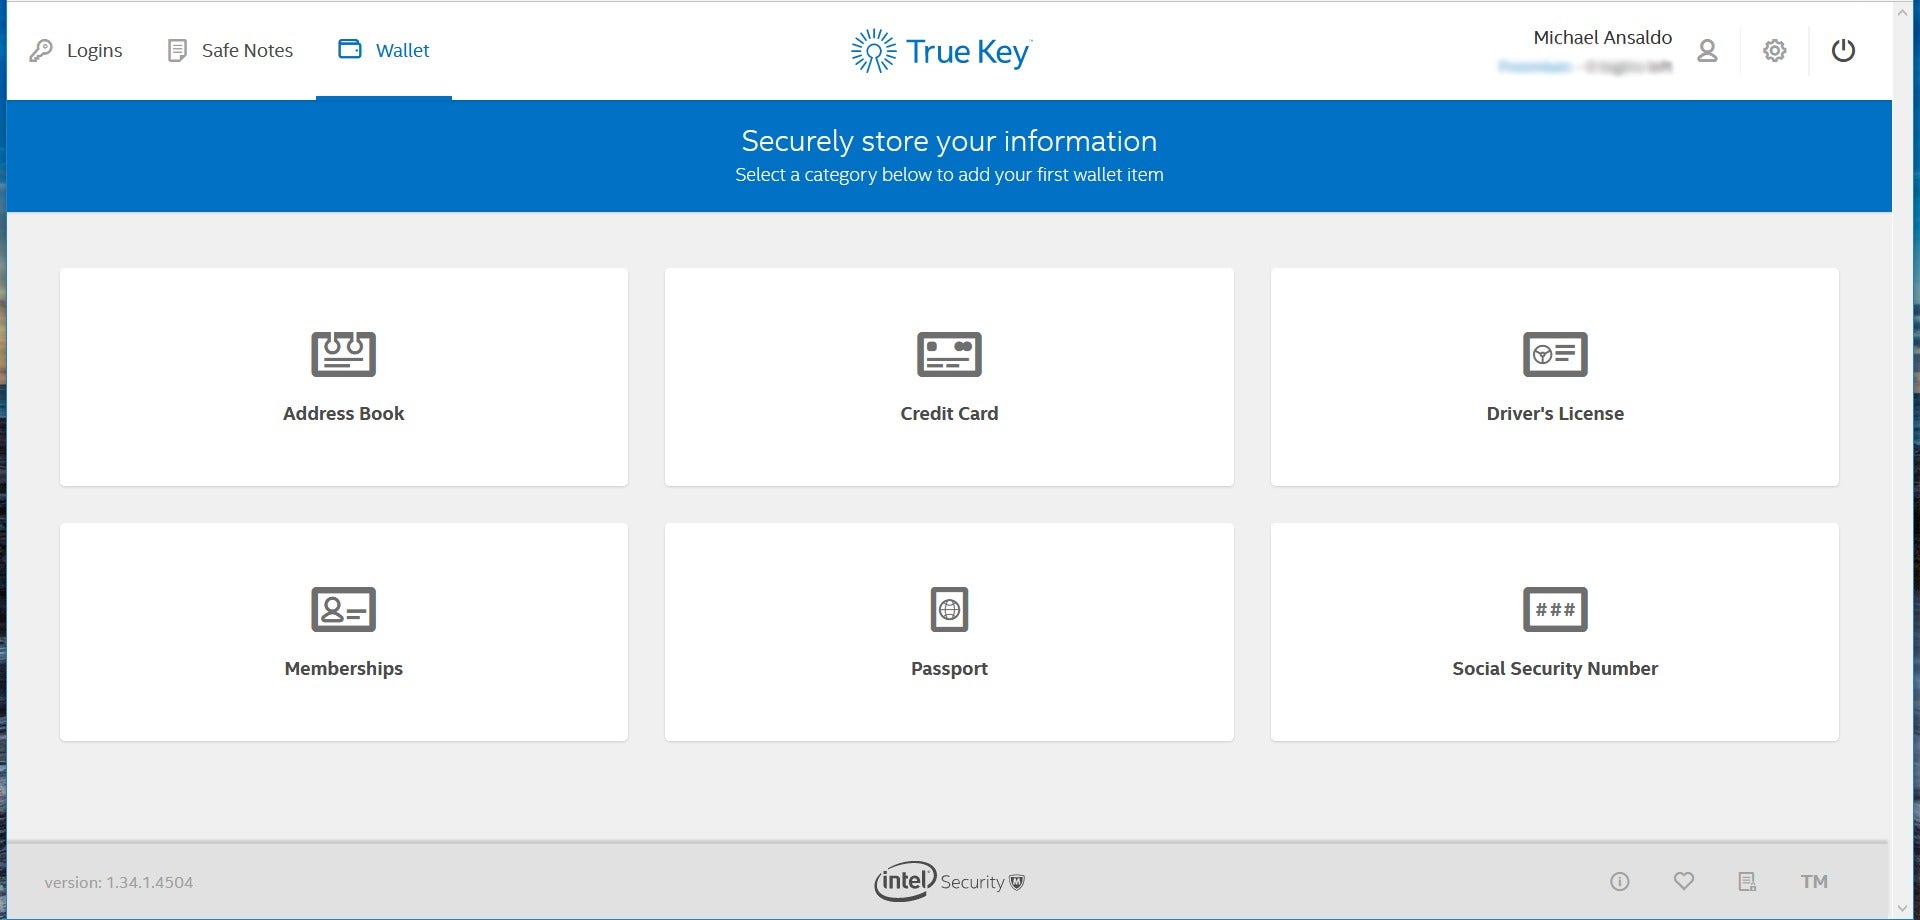
Task: Select the Social Security Number label
Action: tap(1555, 669)
